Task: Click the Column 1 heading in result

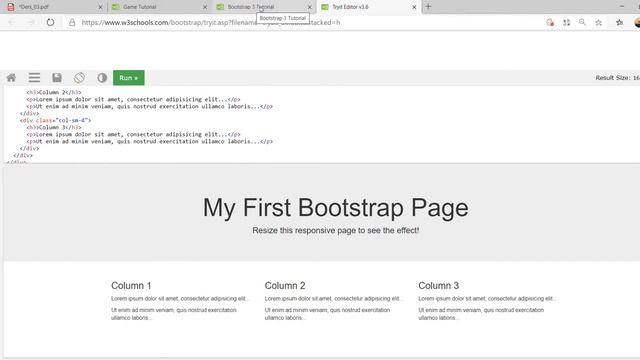Action: click(131, 285)
